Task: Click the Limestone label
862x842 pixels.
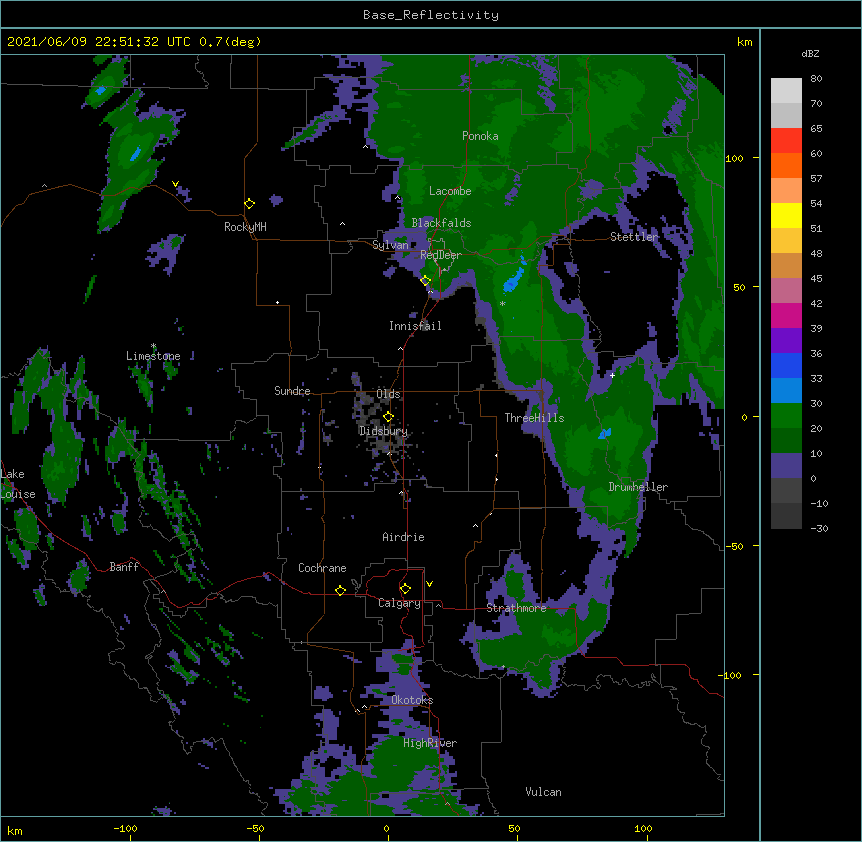Action: tap(153, 356)
